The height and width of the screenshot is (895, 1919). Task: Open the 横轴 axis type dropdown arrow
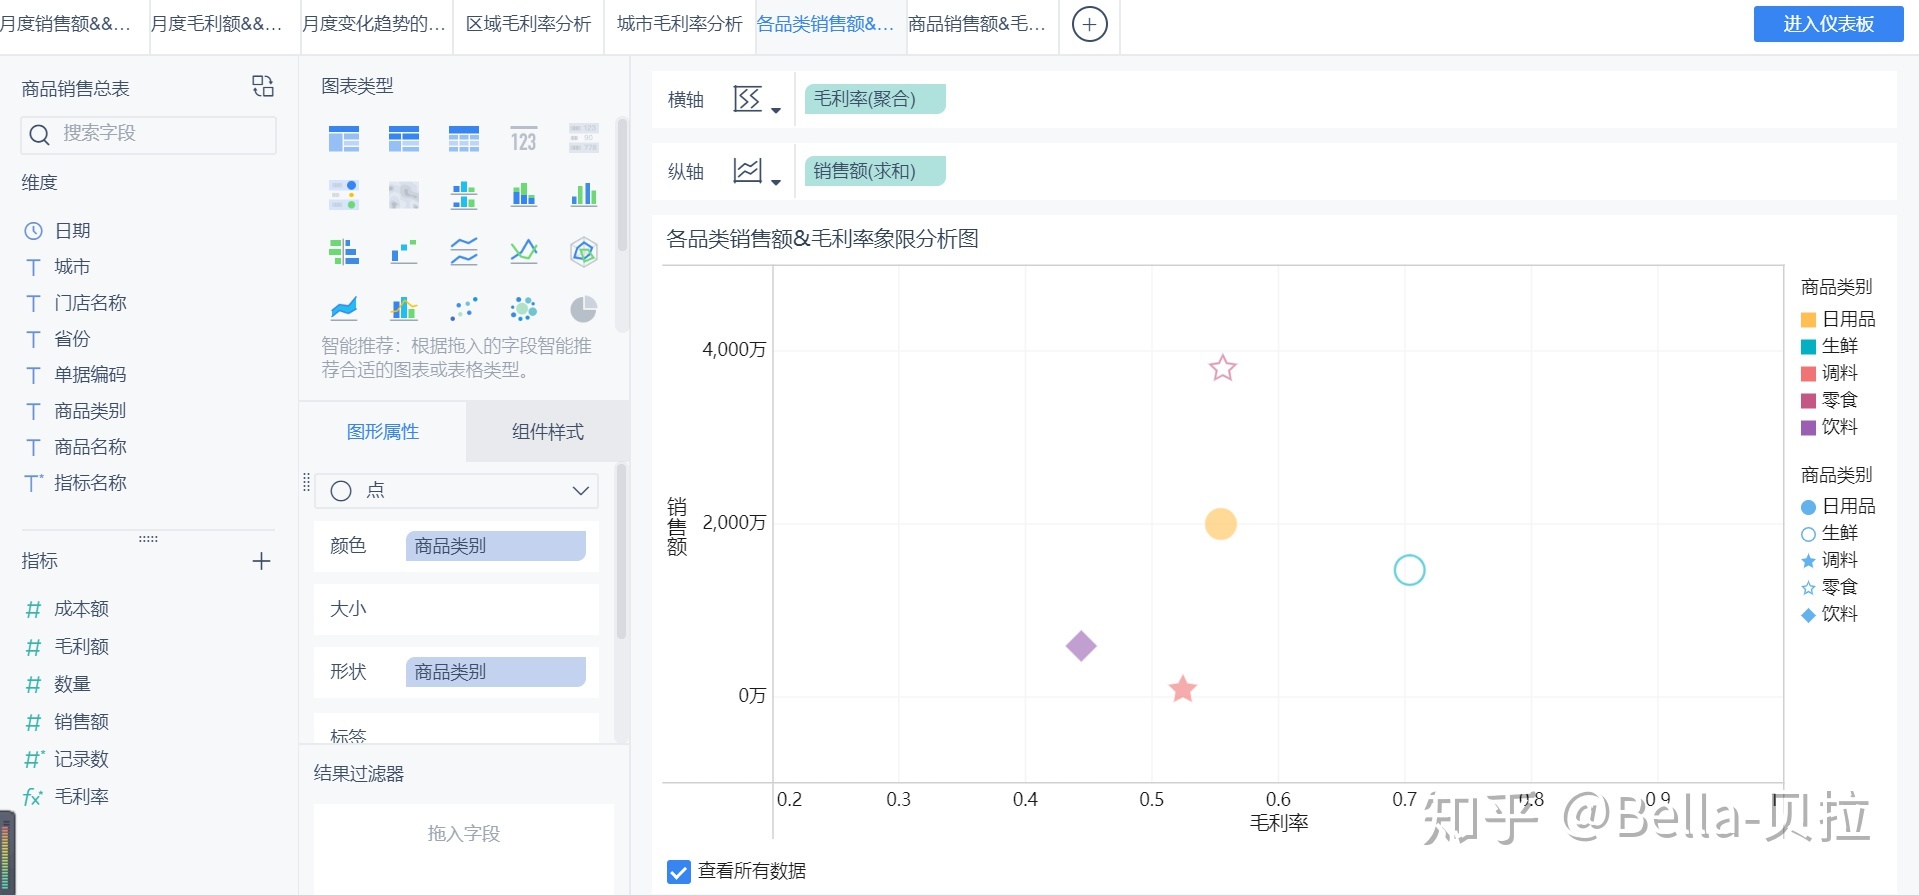[x=776, y=110]
